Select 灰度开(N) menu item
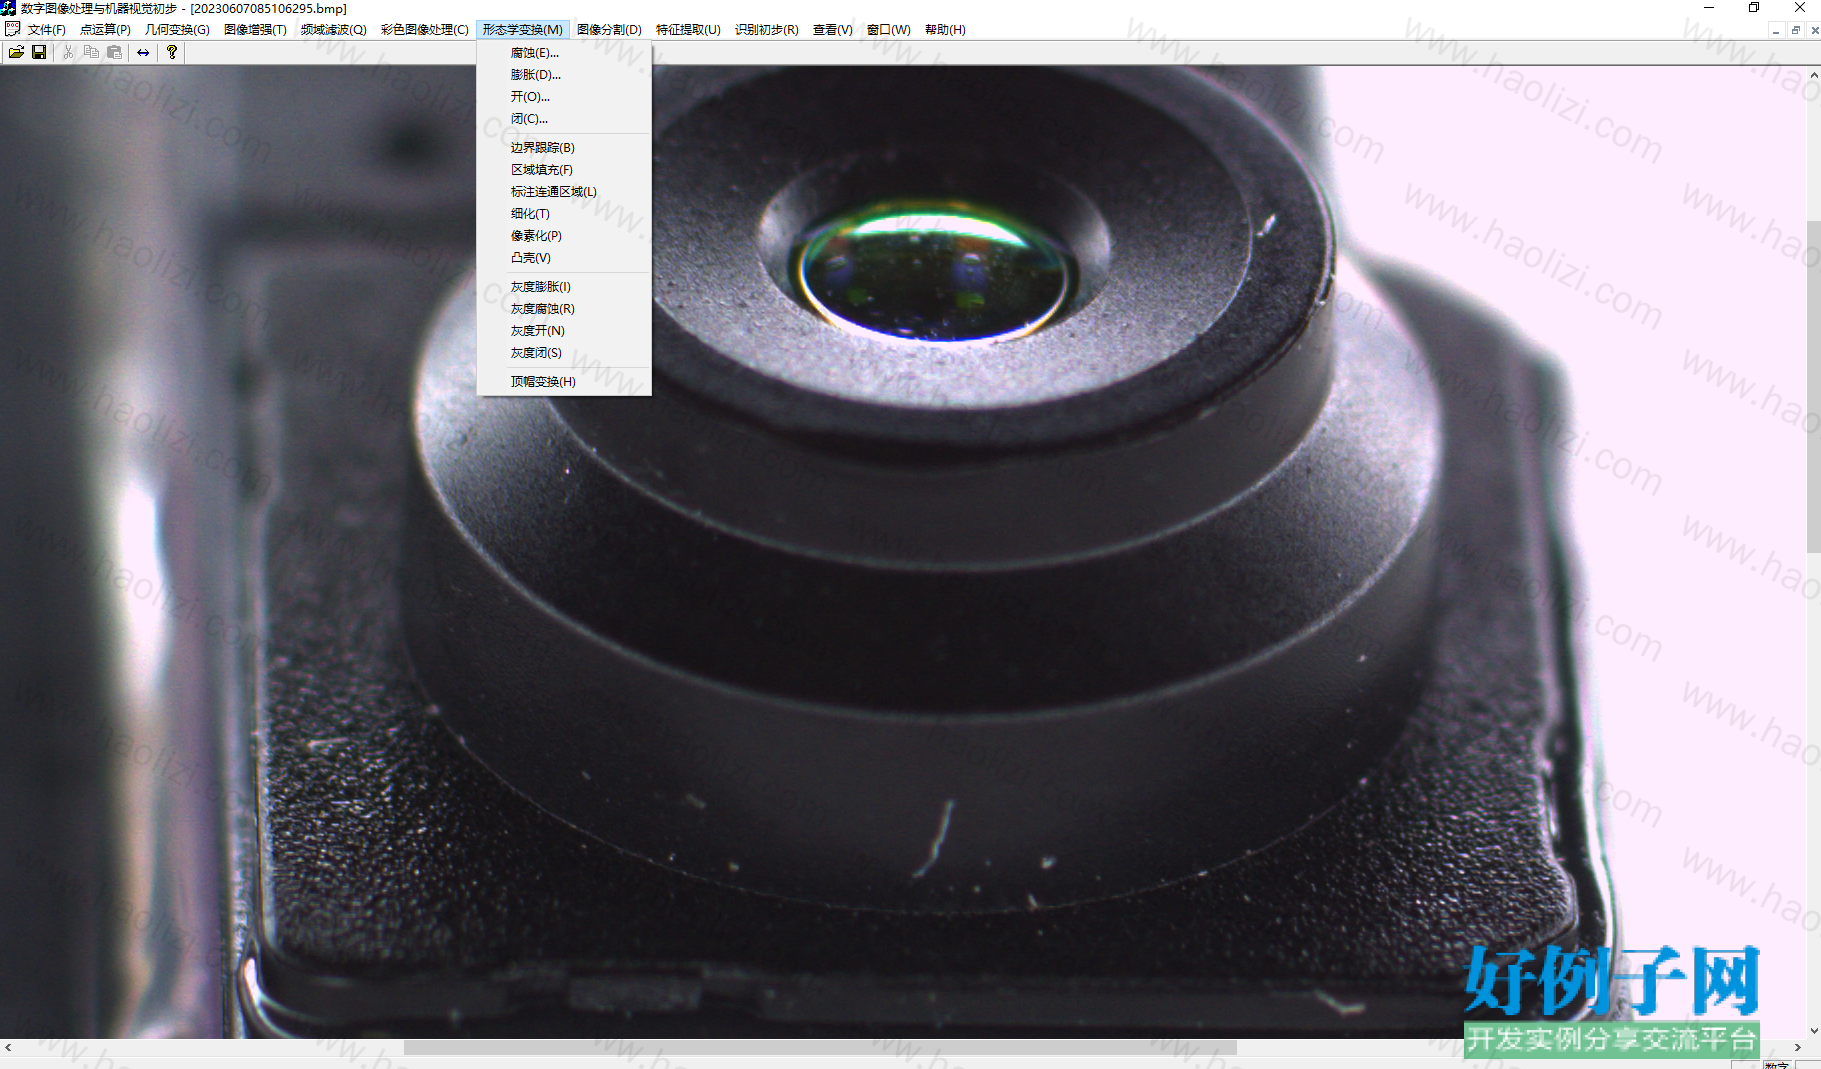 [564, 331]
